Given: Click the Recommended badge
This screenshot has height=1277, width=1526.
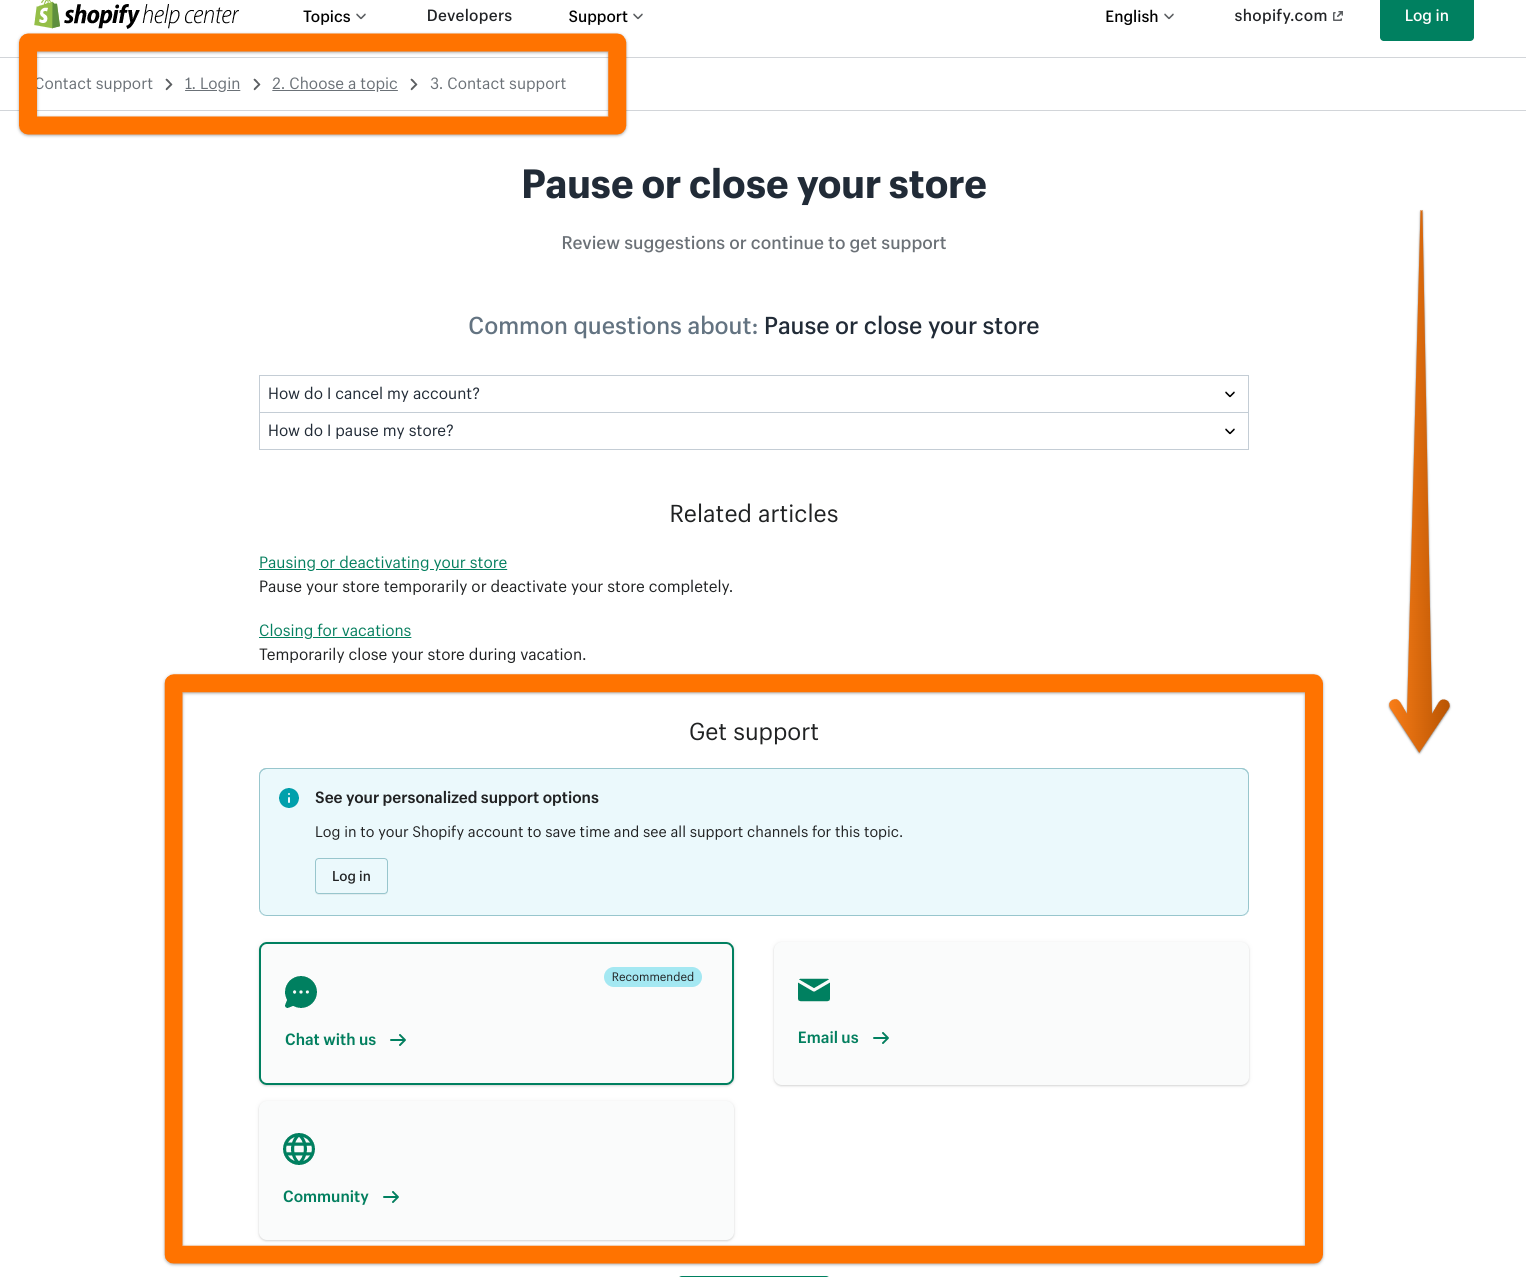Looking at the screenshot, I should point(653,977).
